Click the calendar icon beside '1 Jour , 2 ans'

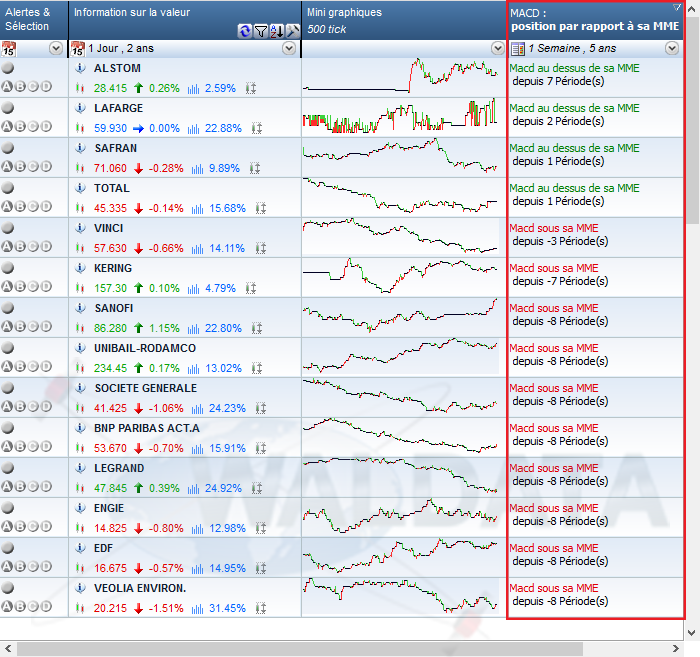pos(78,49)
